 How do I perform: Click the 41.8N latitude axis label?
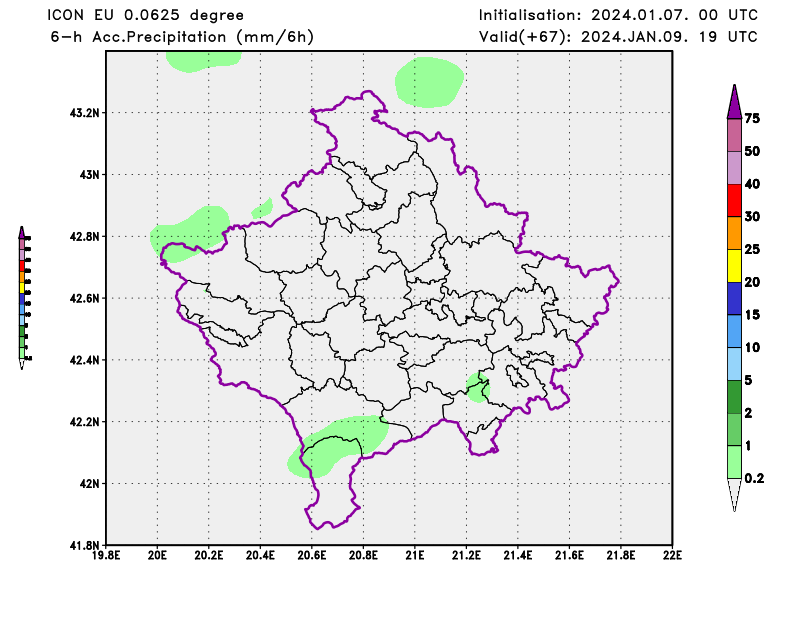click(x=84, y=546)
